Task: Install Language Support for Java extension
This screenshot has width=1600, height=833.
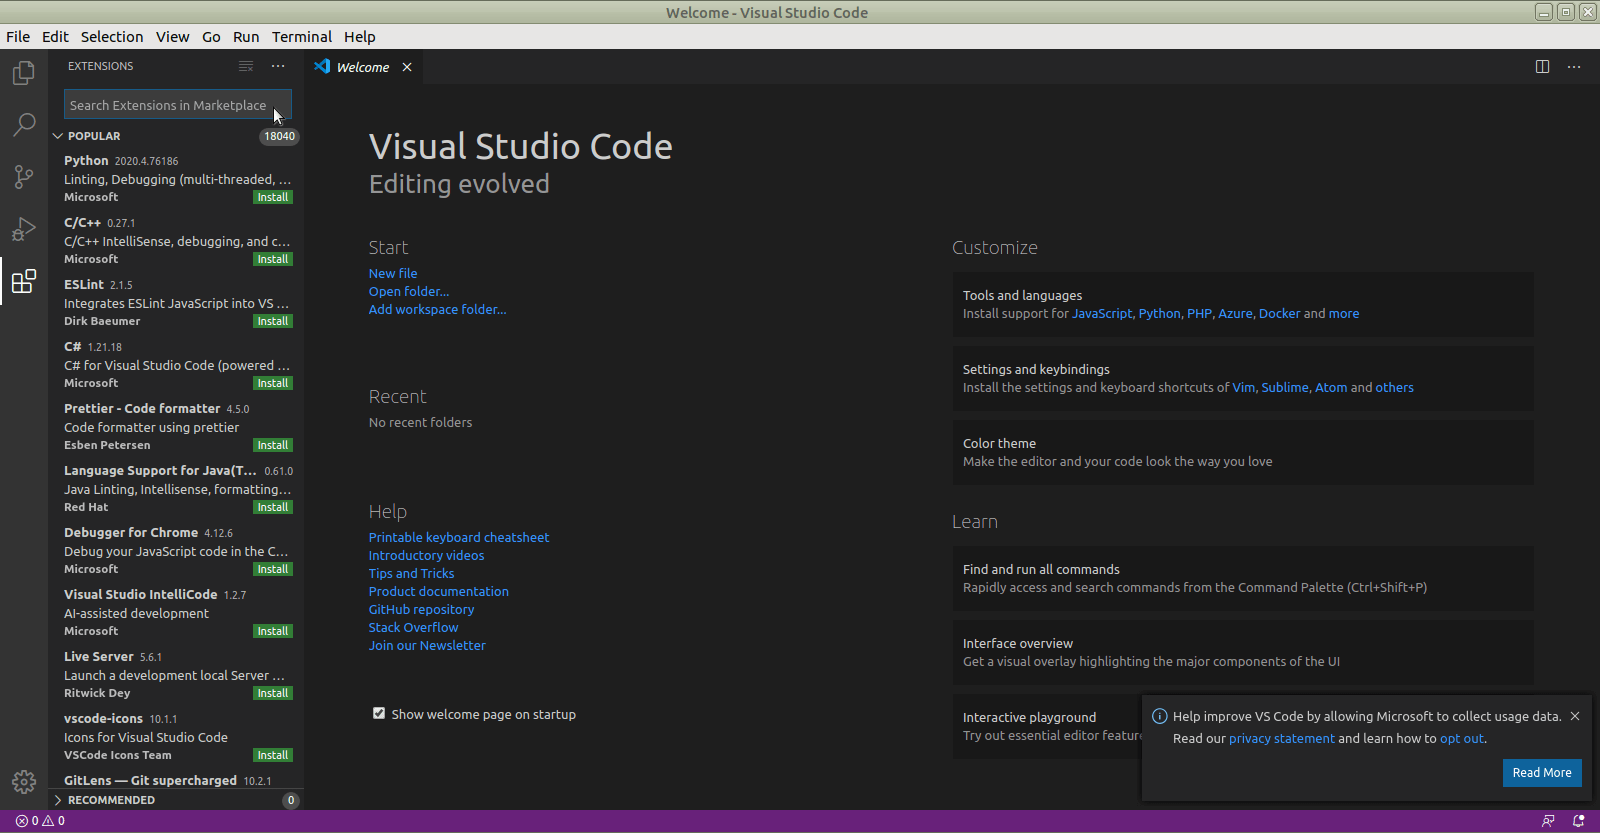Action: point(273,508)
